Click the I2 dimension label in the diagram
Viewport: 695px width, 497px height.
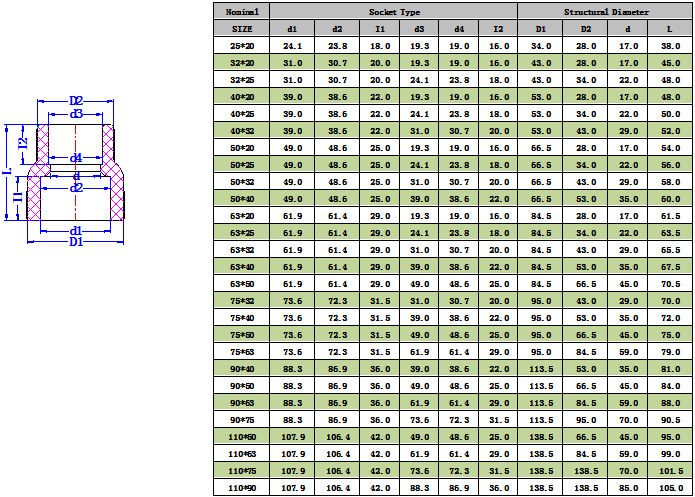pos(22,144)
